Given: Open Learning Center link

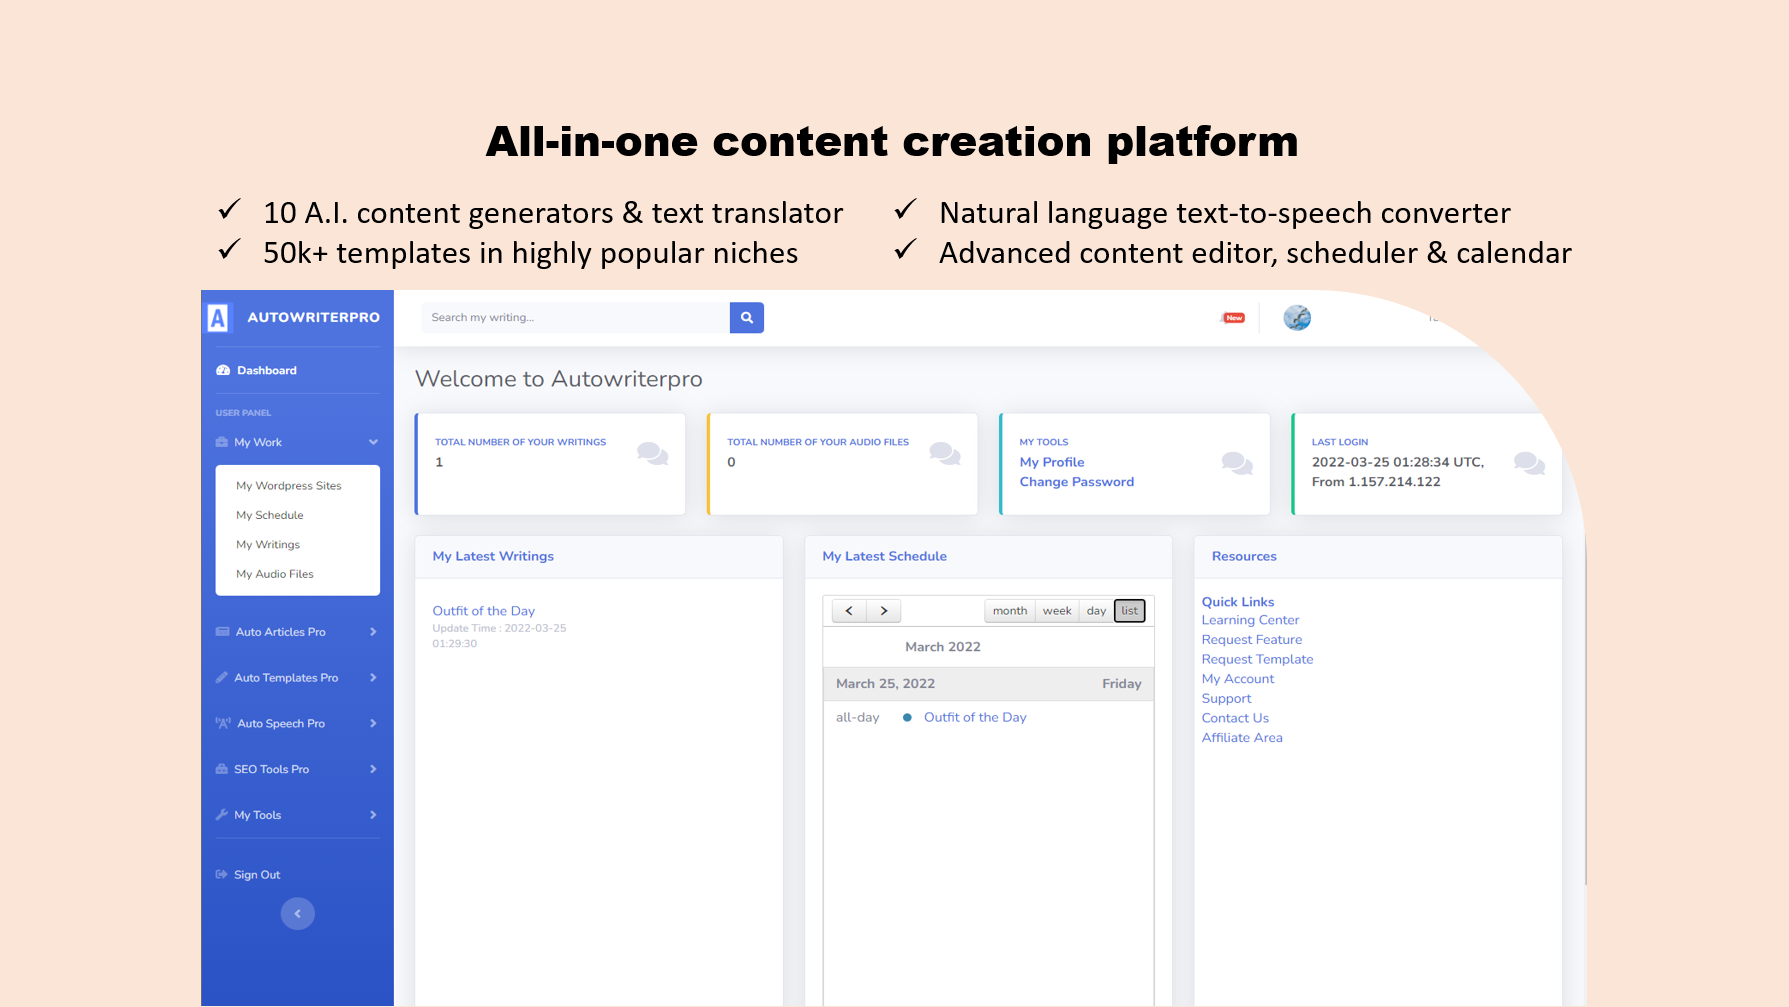Looking at the screenshot, I should (1250, 620).
